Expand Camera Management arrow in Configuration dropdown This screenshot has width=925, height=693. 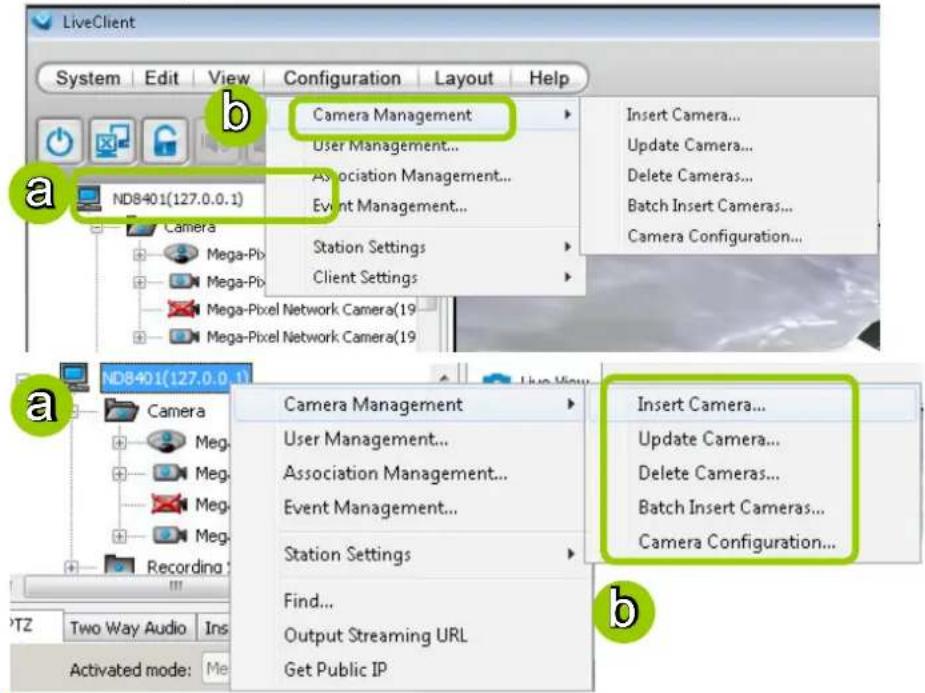click(x=568, y=114)
